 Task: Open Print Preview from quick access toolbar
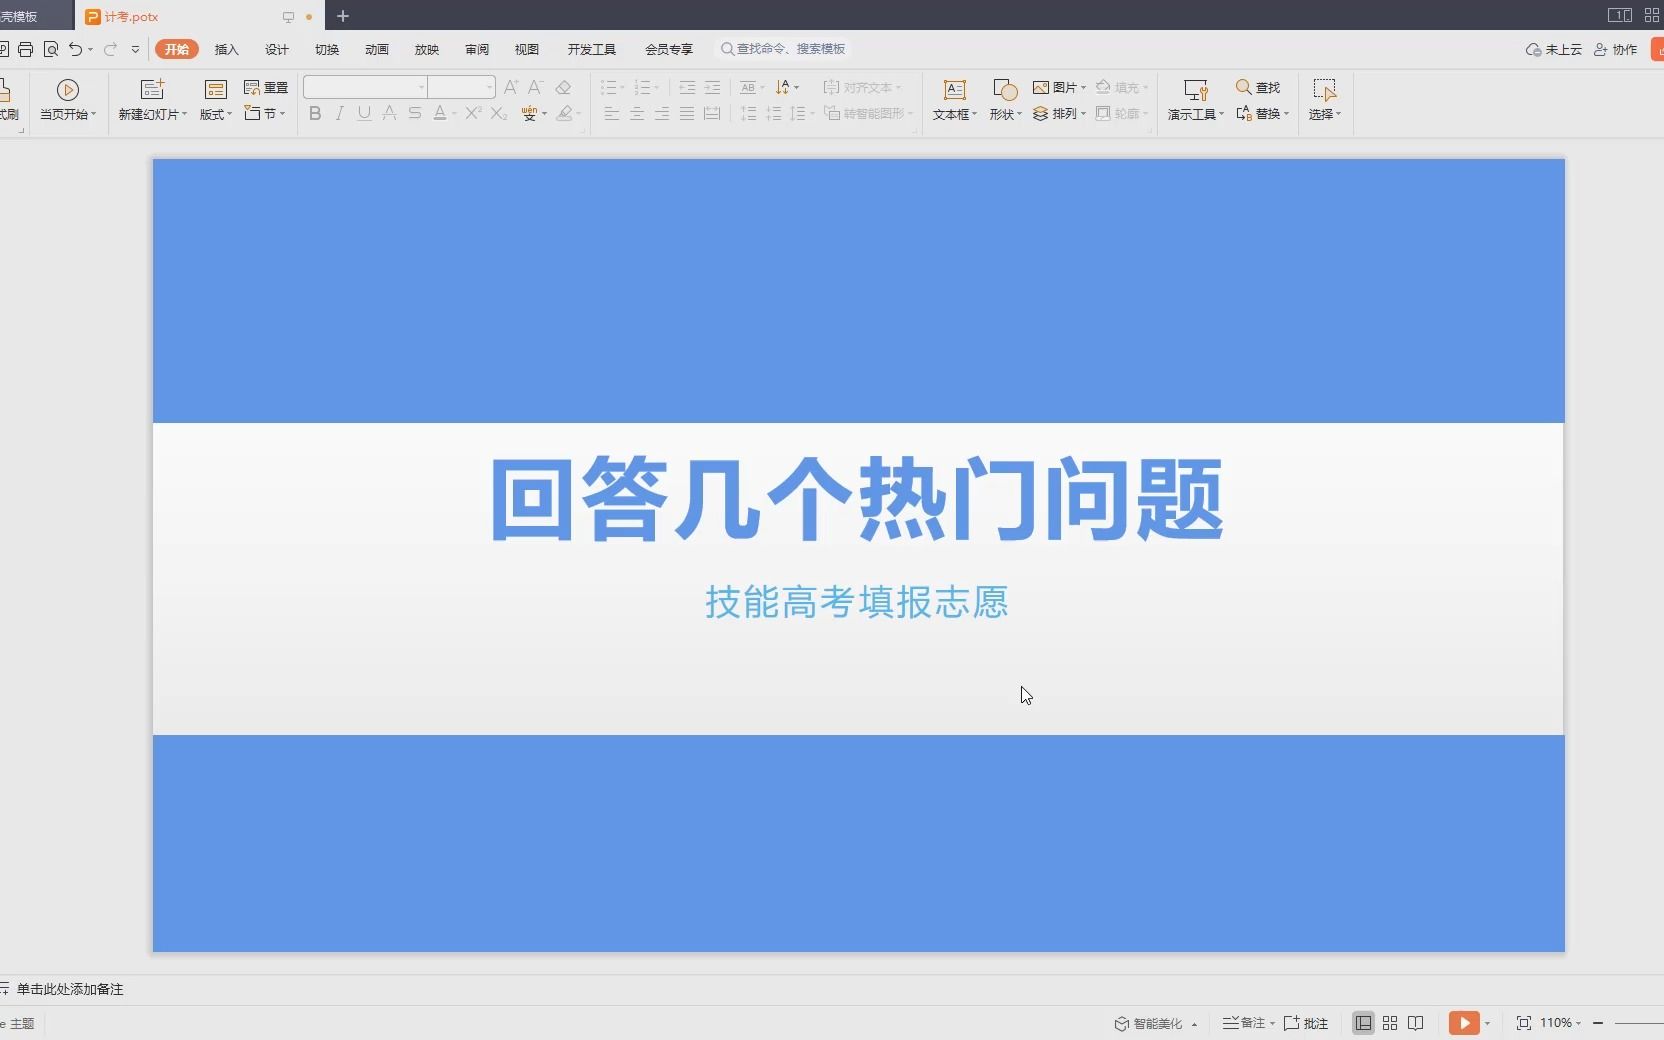50,49
